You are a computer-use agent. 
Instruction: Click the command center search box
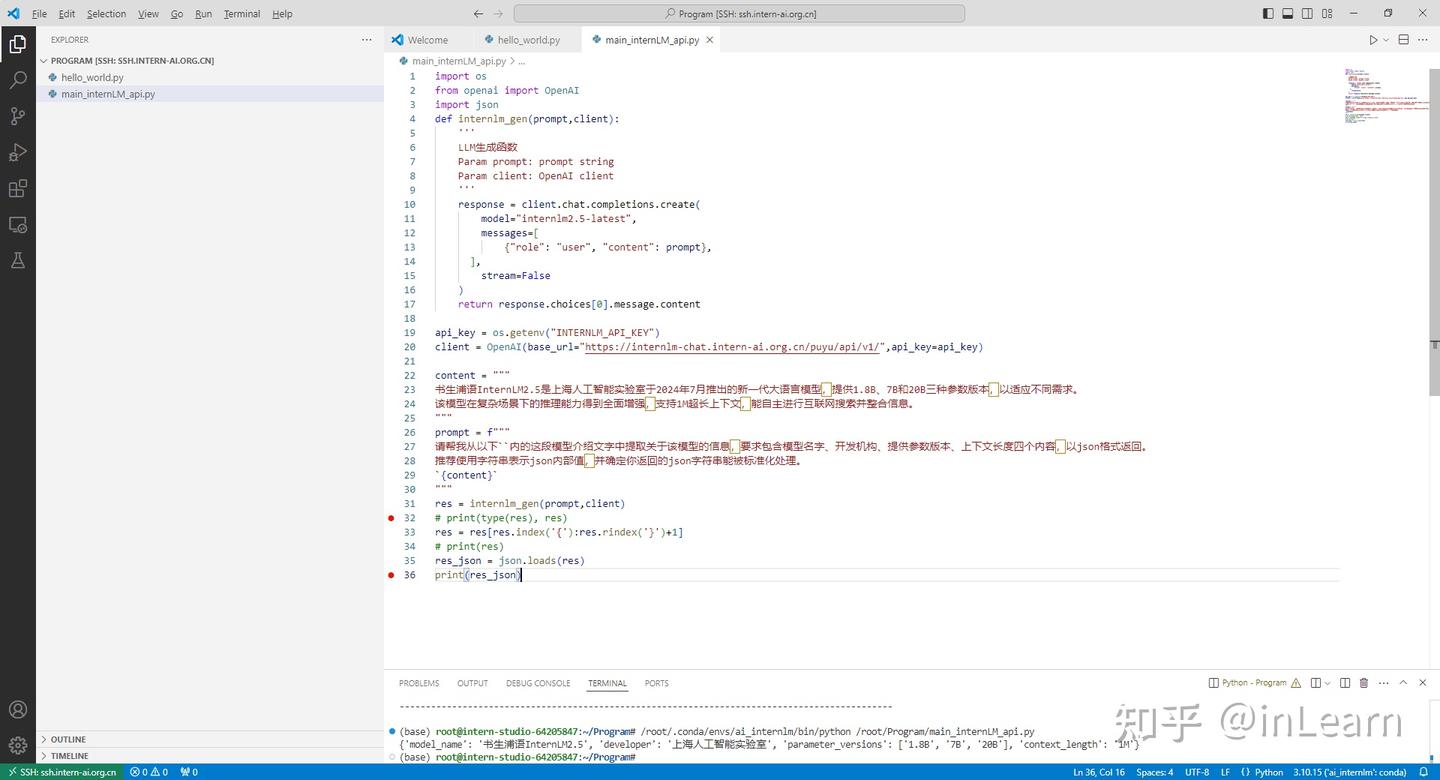coord(739,14)
